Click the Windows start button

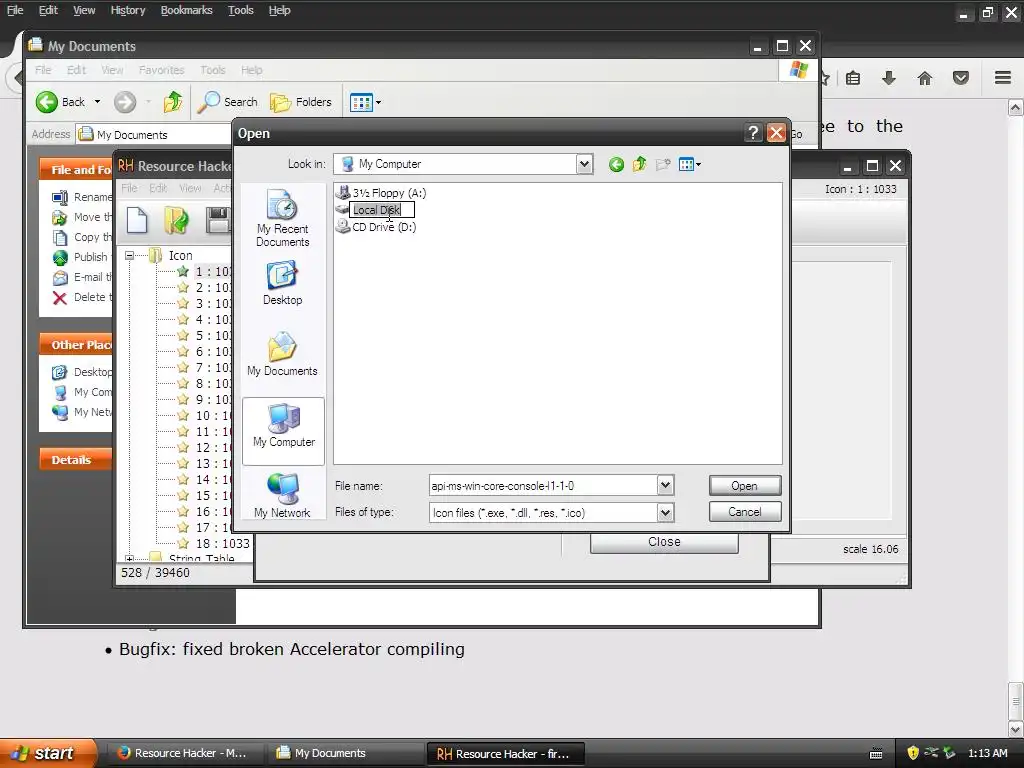(x=48, y=753)
